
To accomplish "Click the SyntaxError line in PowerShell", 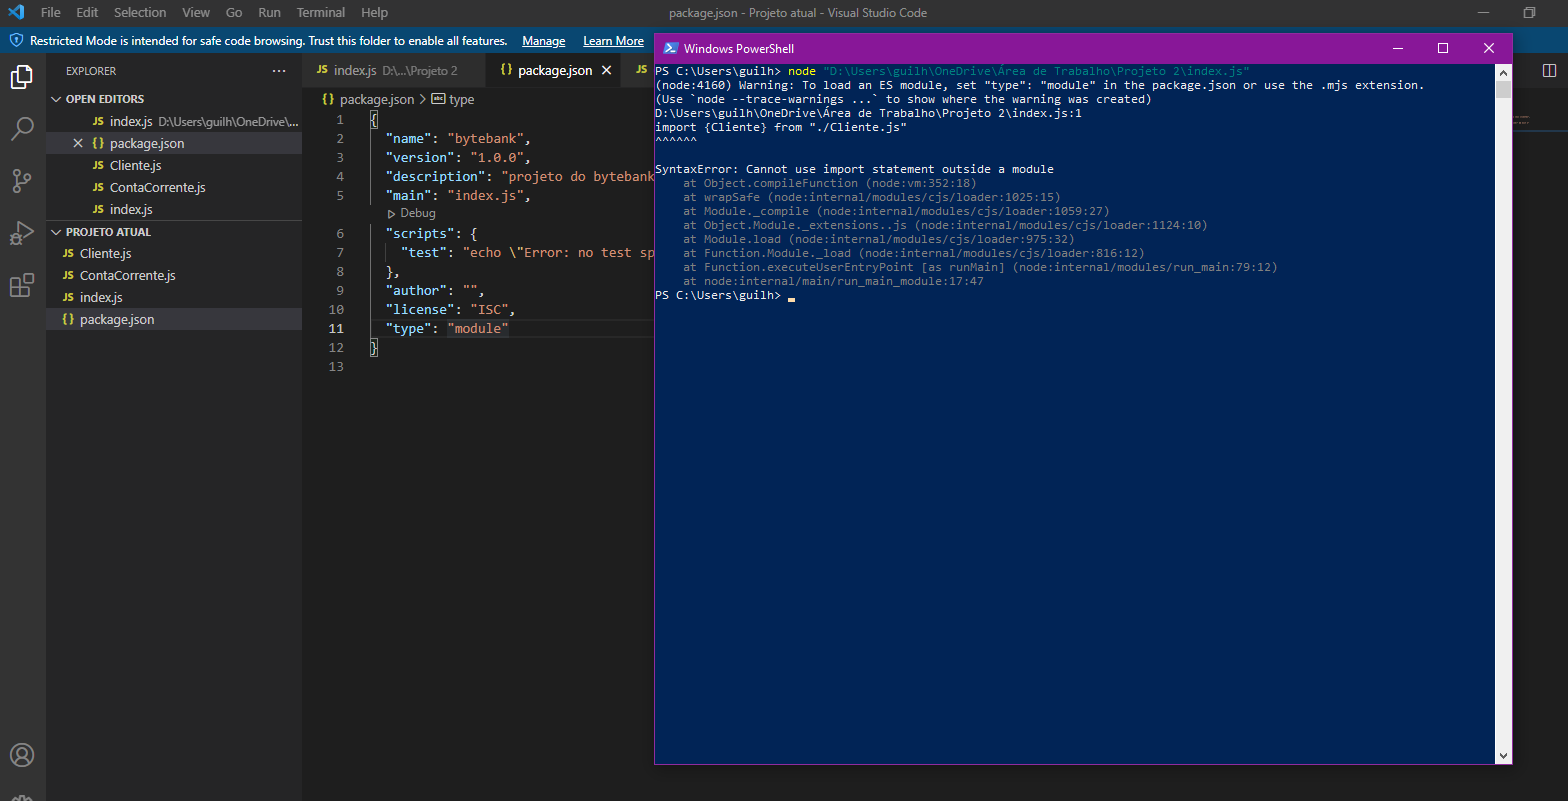I will coord(854,169).
